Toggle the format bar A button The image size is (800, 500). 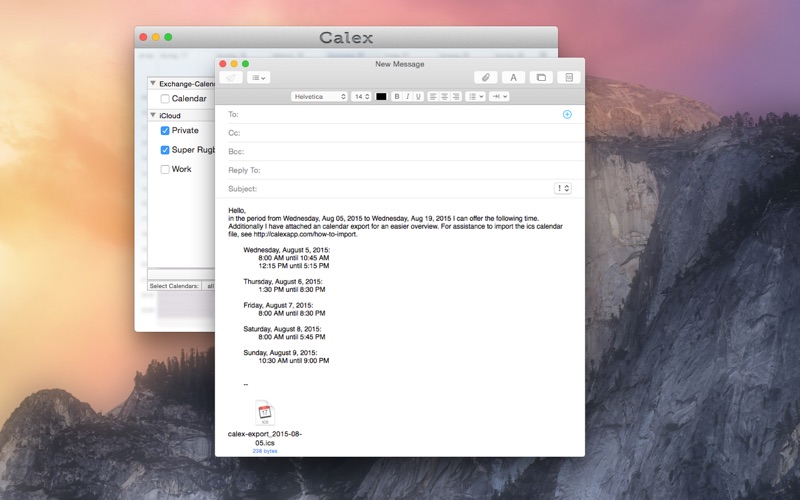(x=513, y=78)
